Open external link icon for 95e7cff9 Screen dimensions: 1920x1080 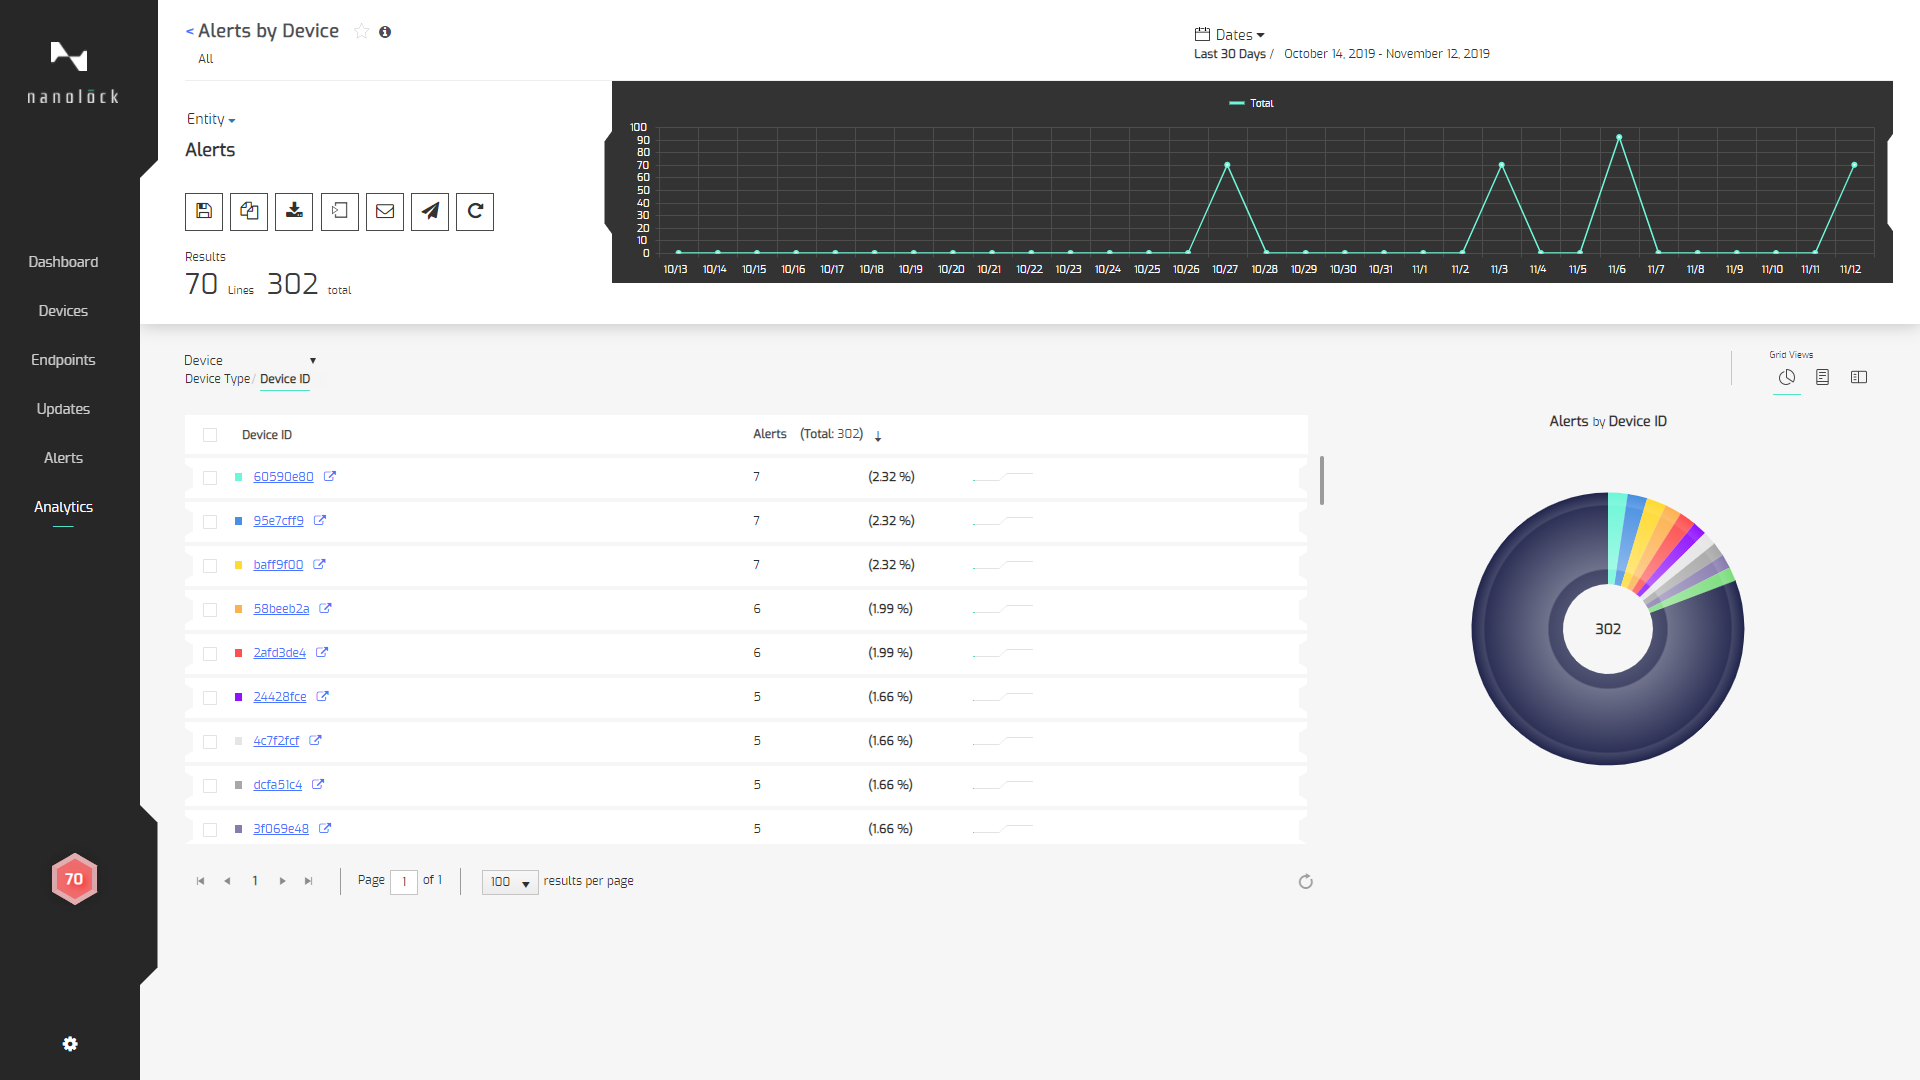[x=320, y=520]
